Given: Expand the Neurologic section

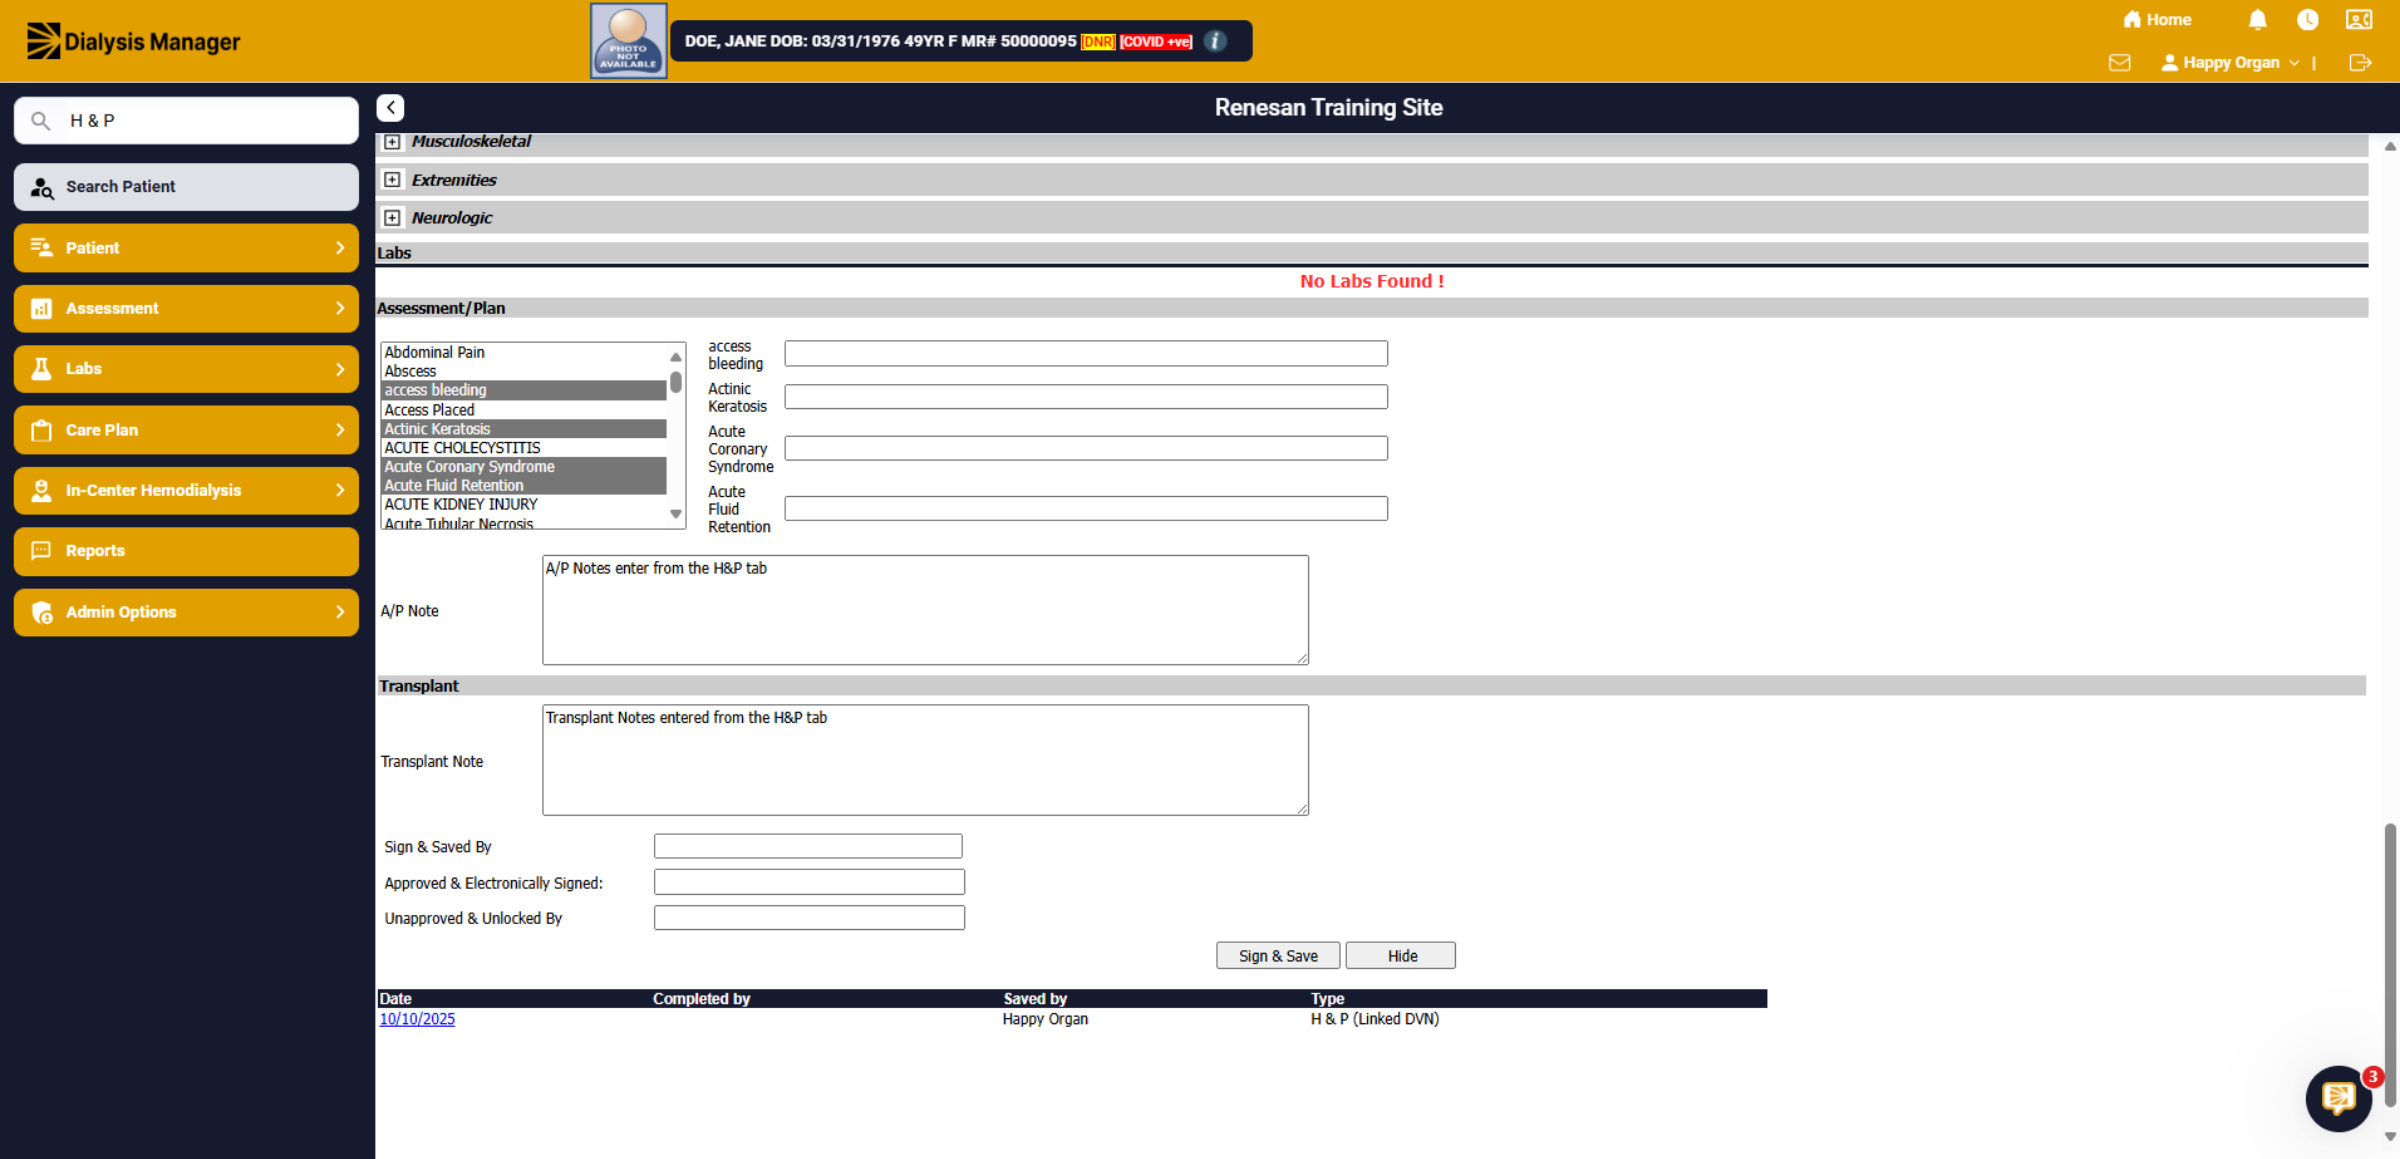Looking at the screenshot, I should pos(392,218).
